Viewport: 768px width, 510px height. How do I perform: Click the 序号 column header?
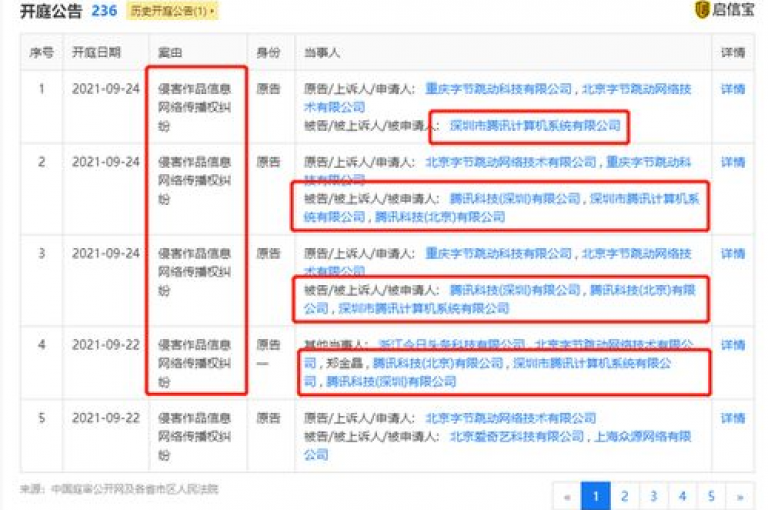tap(42, 52)
